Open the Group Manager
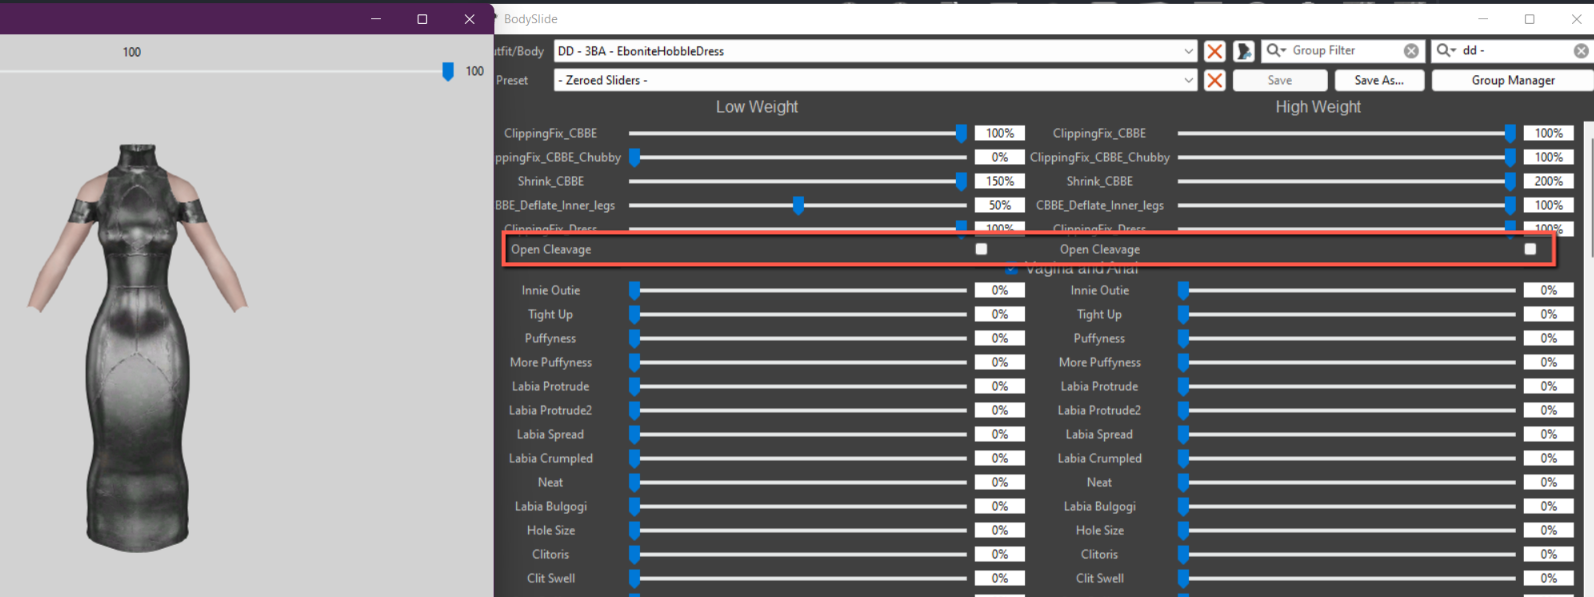Image resolution: width=1594 pixels, height=597 pixels. (1512, 80)
